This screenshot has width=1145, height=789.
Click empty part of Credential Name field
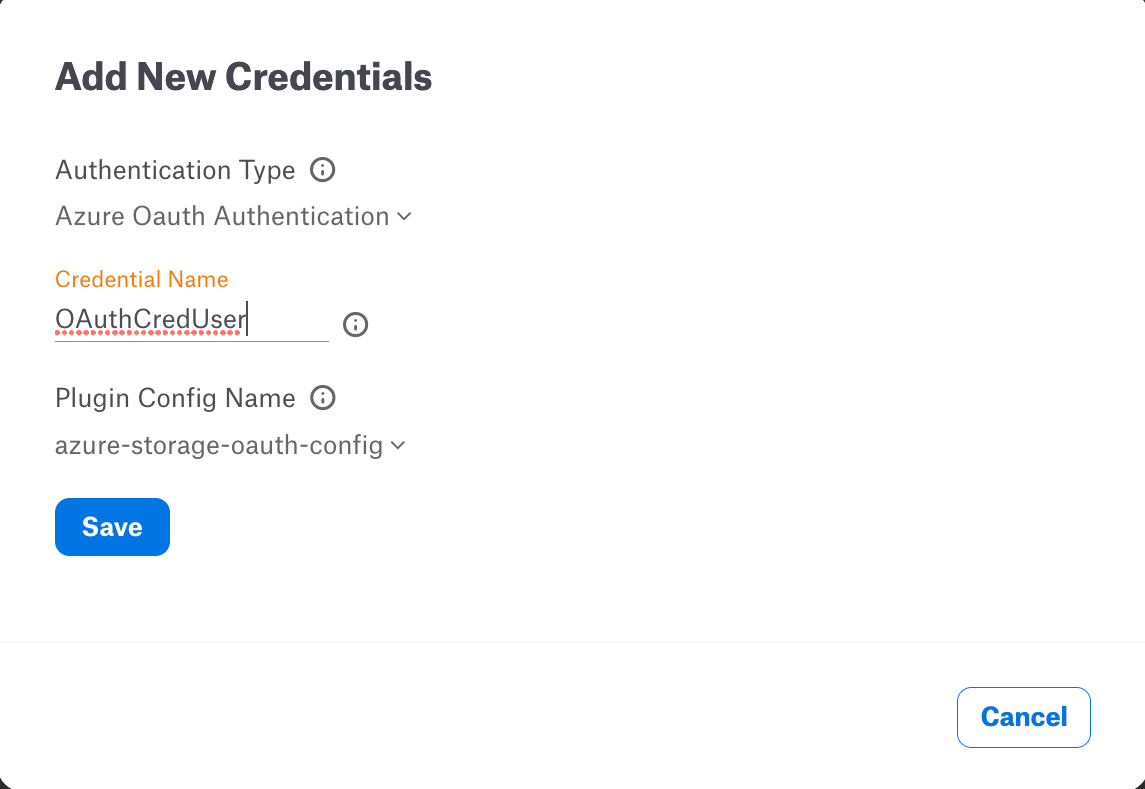click(x=288, y=320)
